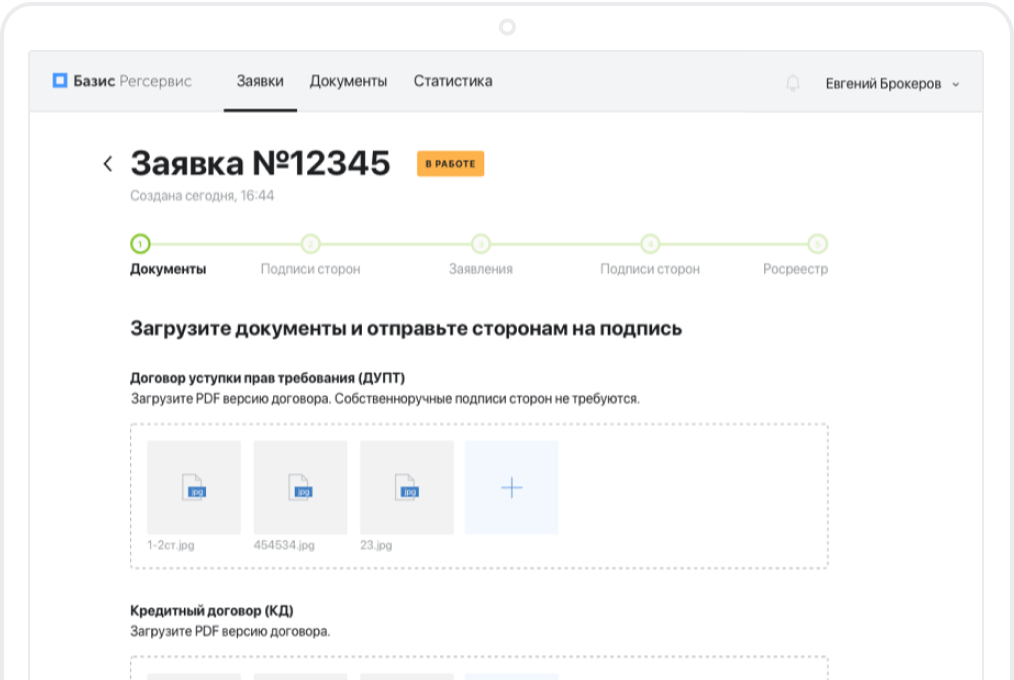1014x680 pixels.
Task: Click the В РАБОТЕ status badge
Action: (451, 164)
